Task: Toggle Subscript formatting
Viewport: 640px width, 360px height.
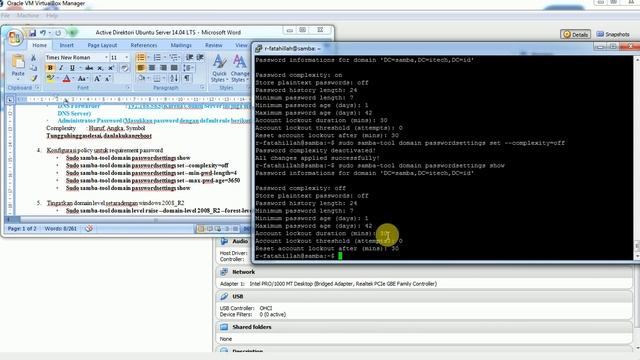Action: pos(100,68)
